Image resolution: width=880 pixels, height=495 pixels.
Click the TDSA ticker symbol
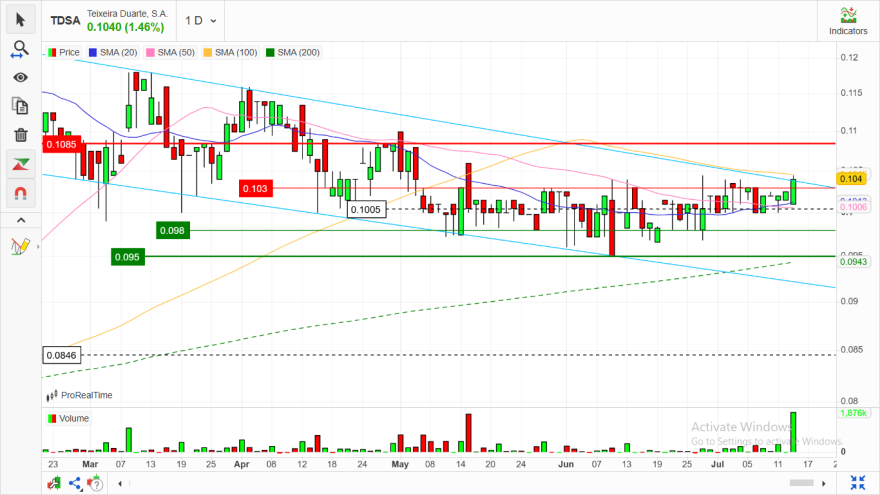click(x=65, y=21)
